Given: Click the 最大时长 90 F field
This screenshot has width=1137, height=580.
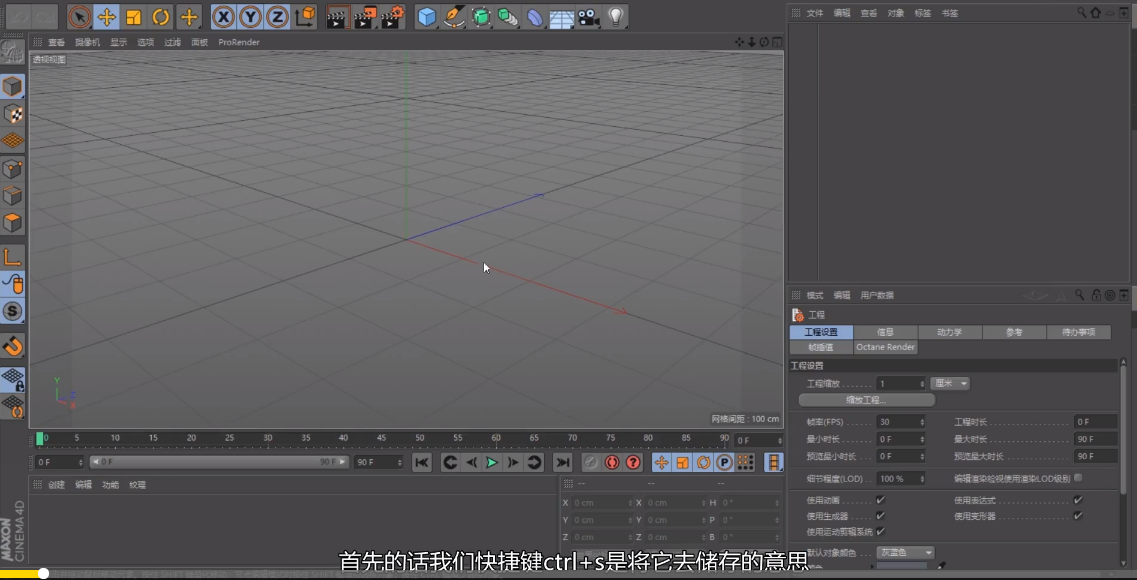Looking at the screenshot, I should (1095, 439).
